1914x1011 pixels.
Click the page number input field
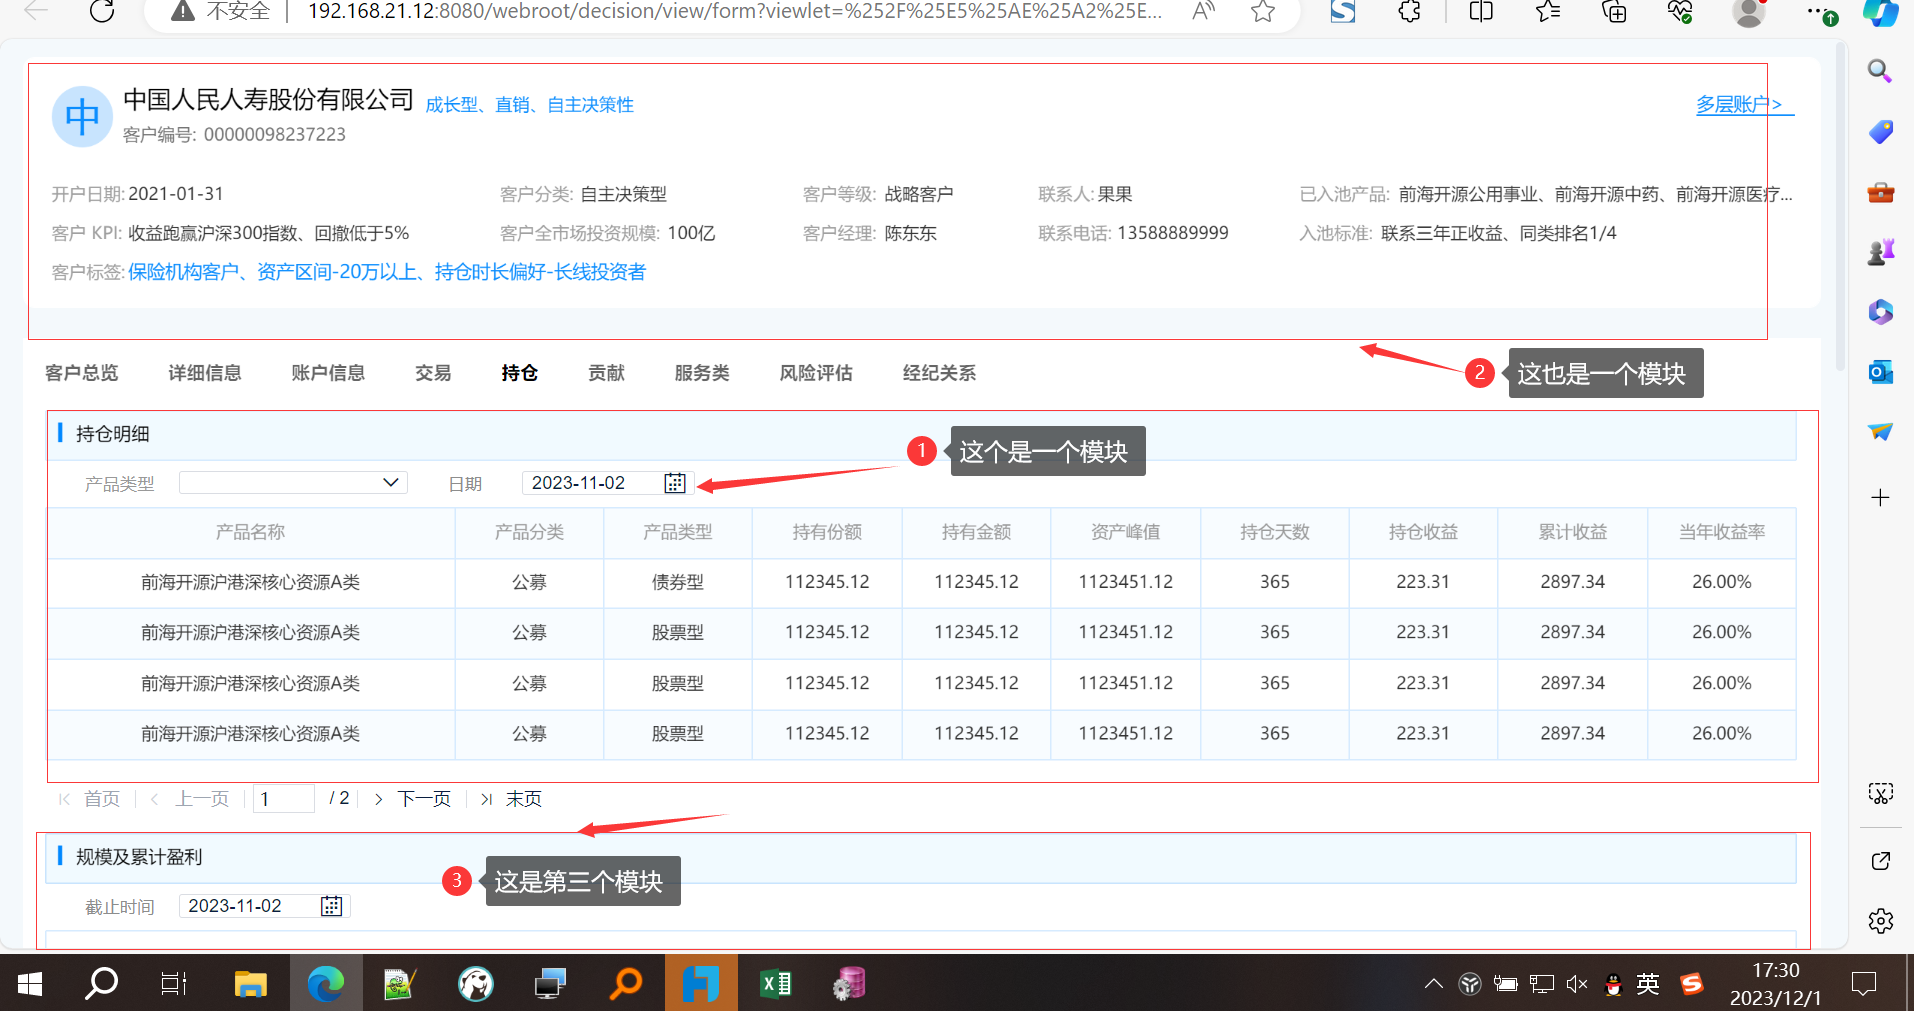[284, 799]
